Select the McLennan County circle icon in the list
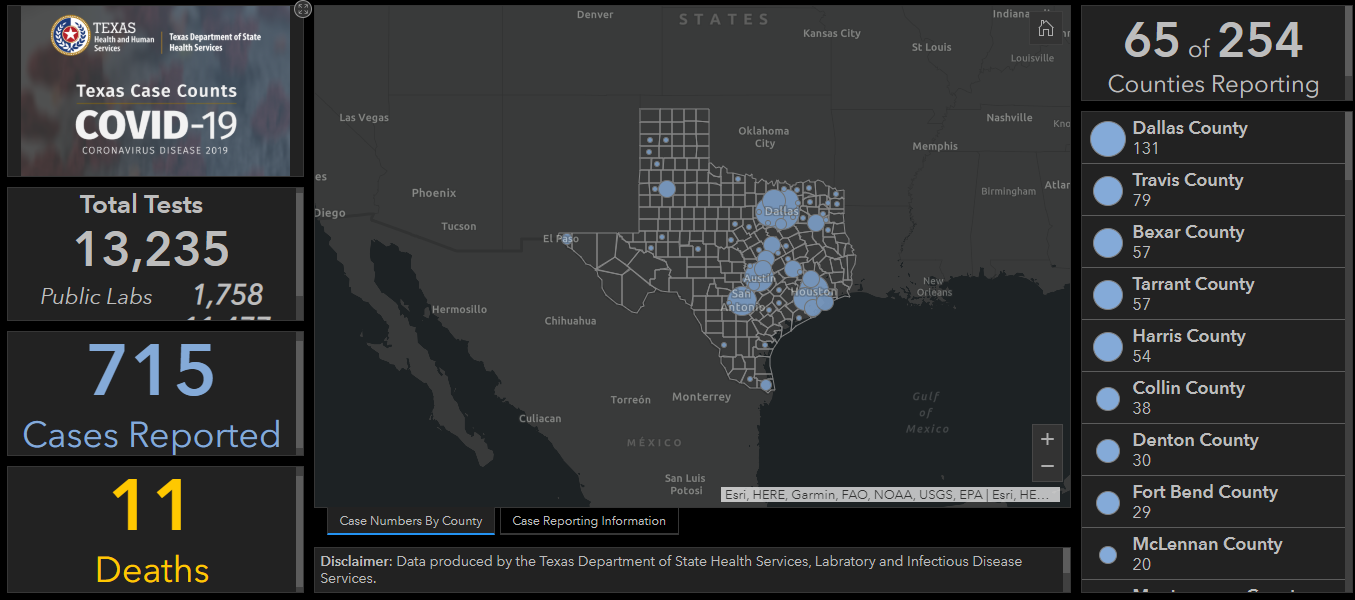The width and height of the screenshot is (1355, 600). point(1107,554)
